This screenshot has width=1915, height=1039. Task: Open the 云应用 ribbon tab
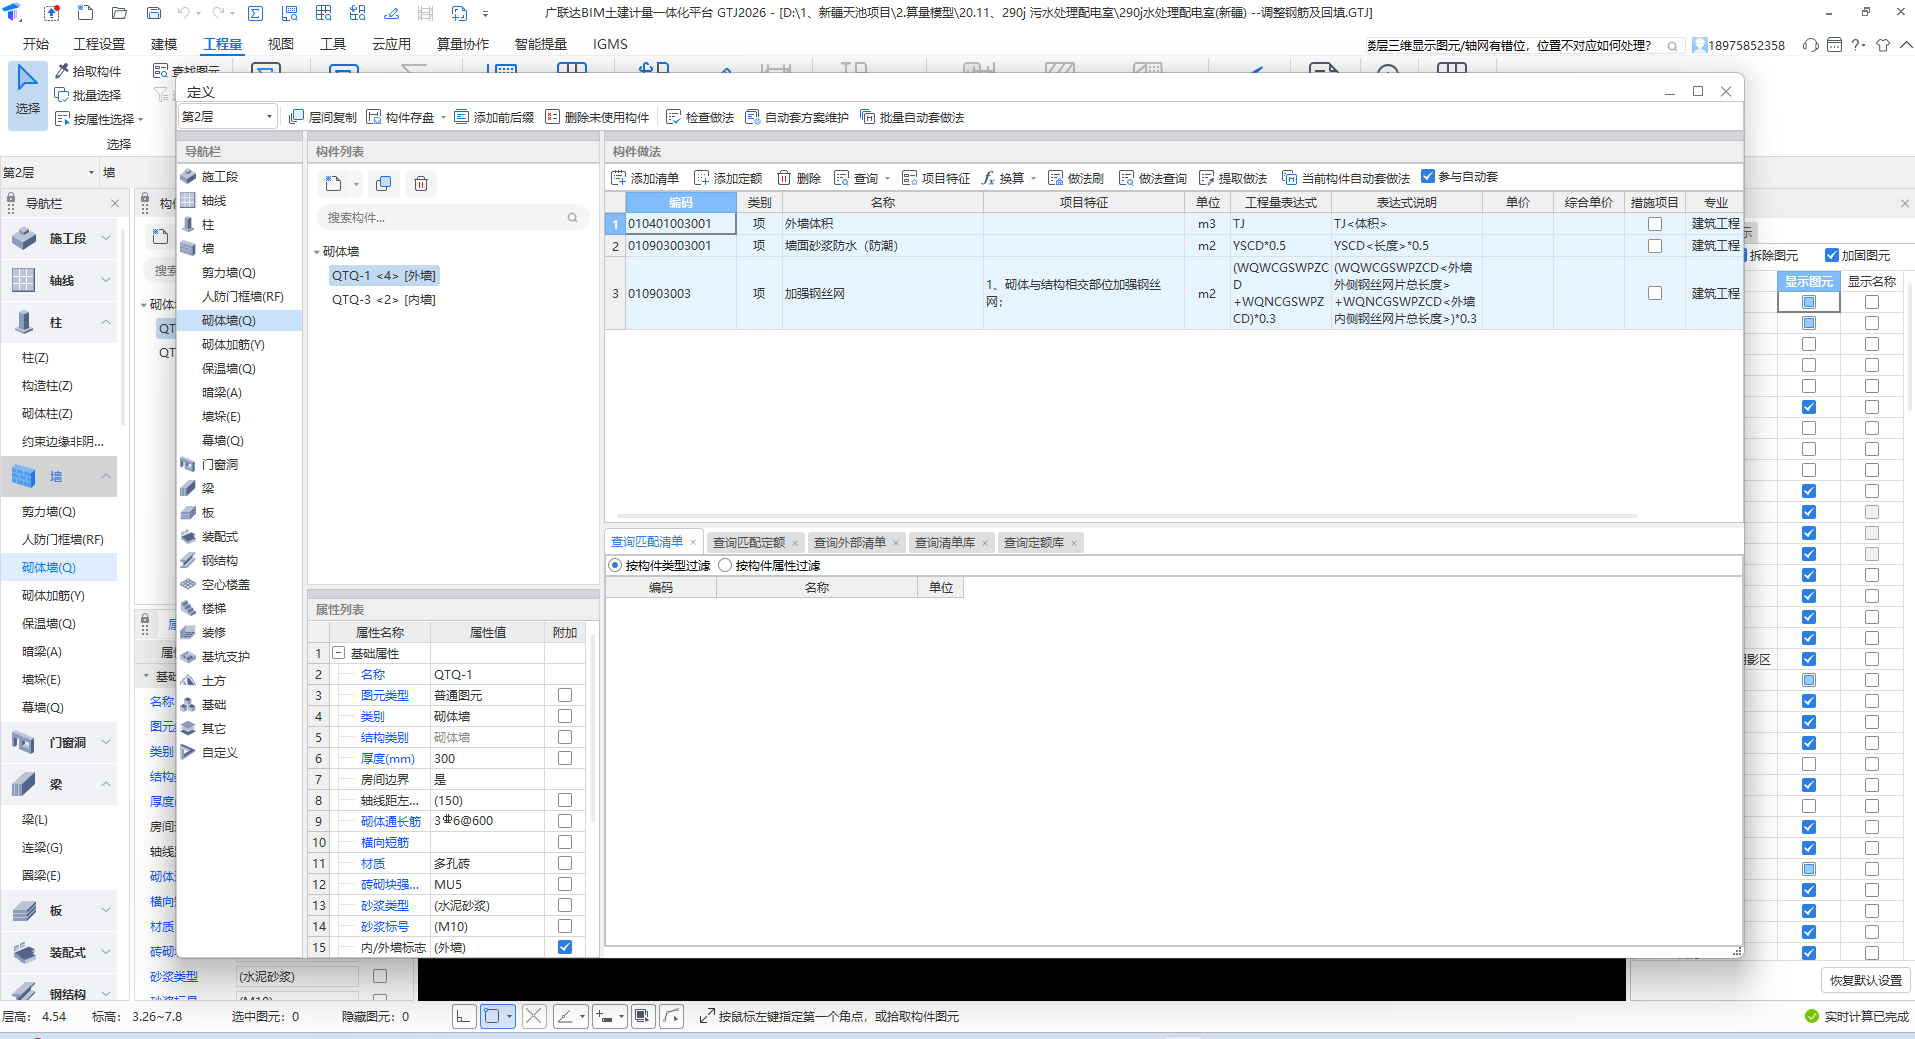(x=391, y=44)
